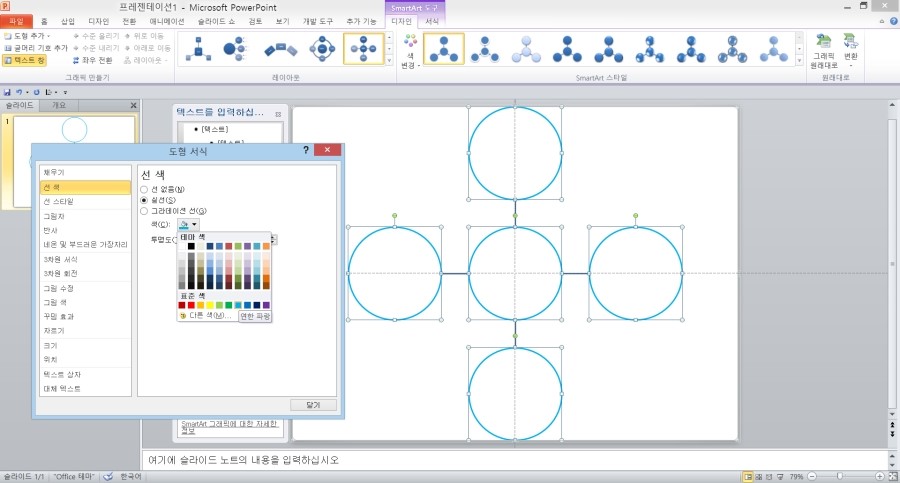Screen dimensions: 900x483
Task: Pick the red standard color swatch
Action: 191,305
